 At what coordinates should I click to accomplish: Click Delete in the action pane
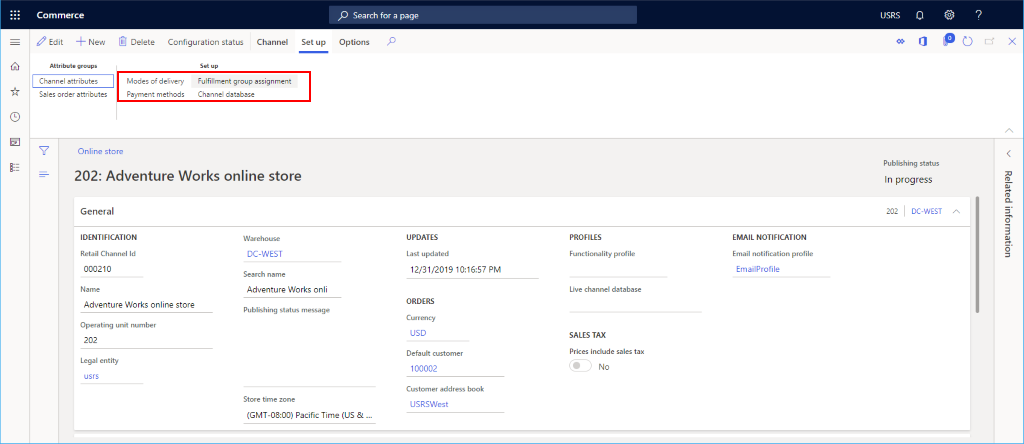136,42
